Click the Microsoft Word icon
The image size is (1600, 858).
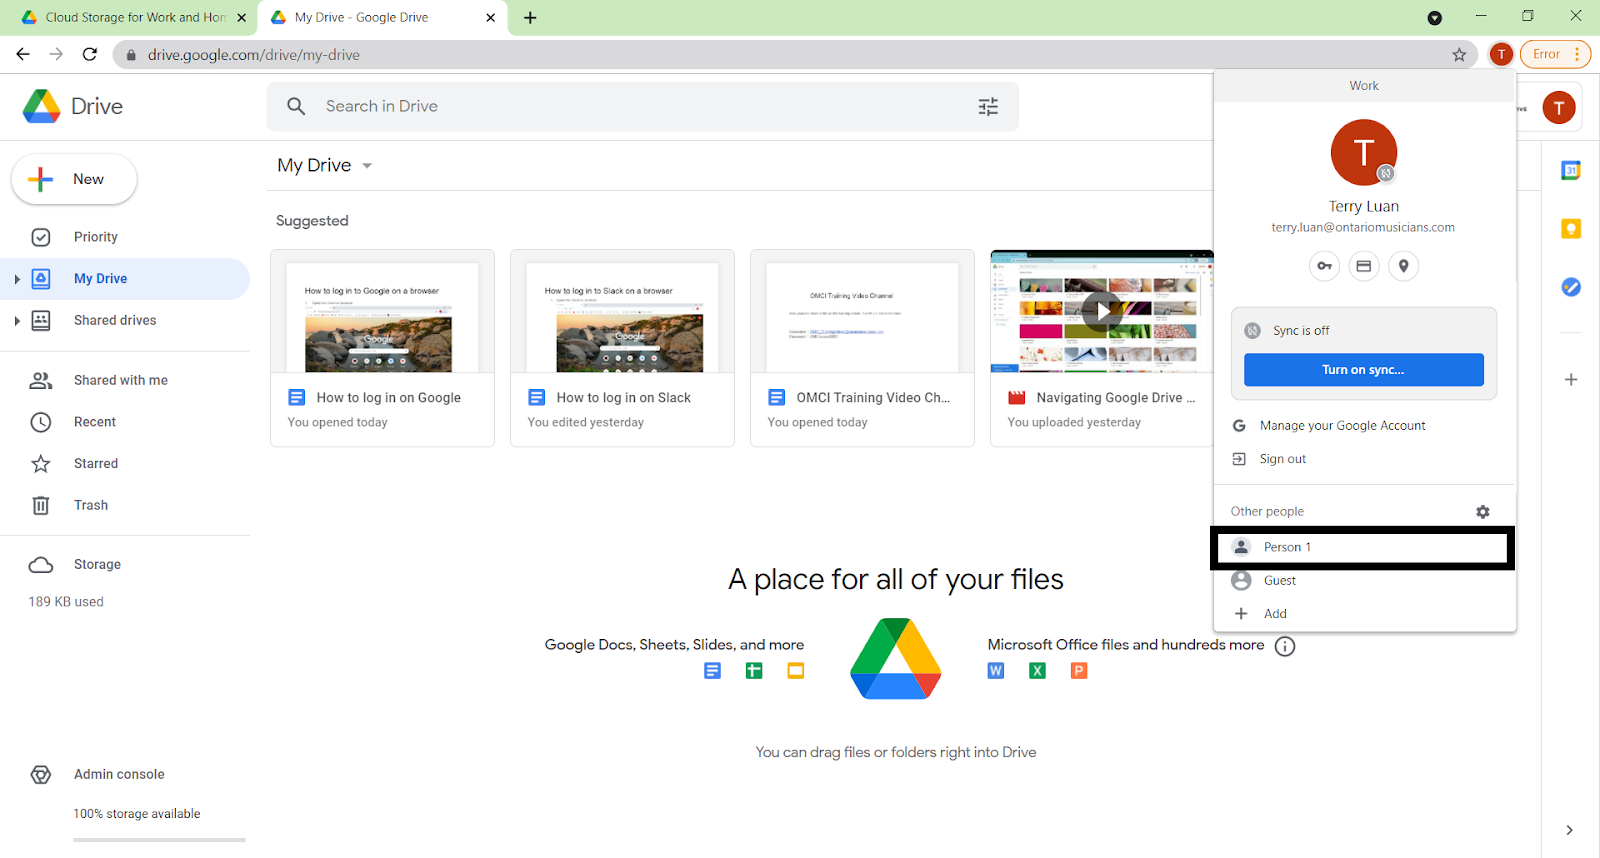996,671
